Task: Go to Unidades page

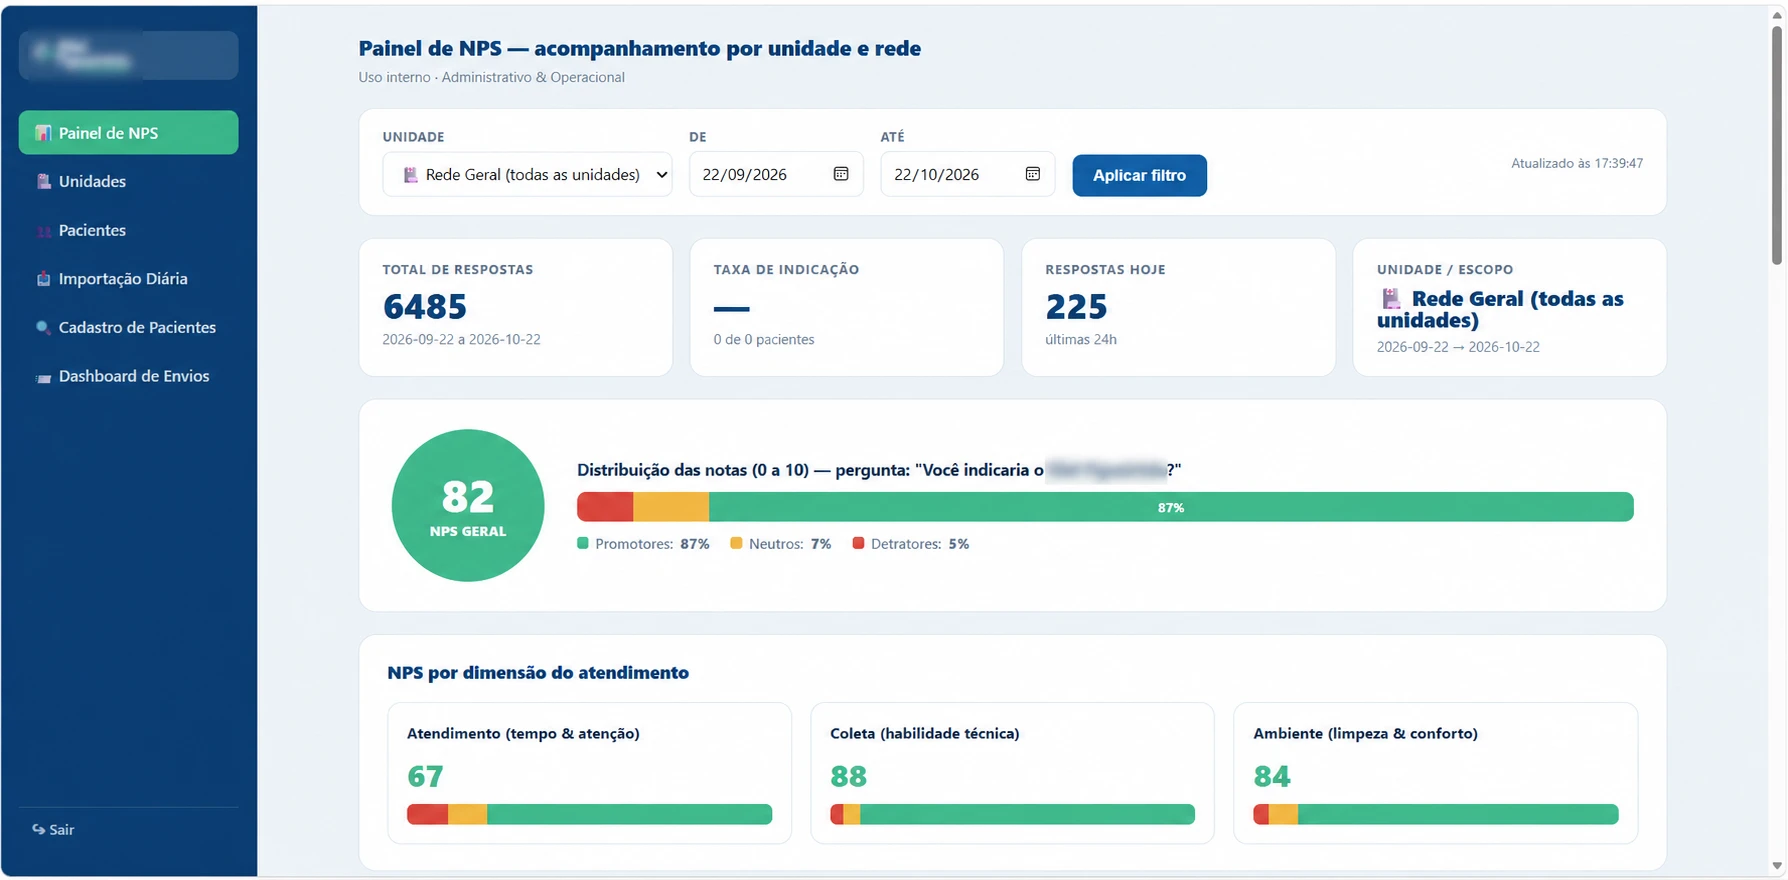Action: click(x=128, y=181)
